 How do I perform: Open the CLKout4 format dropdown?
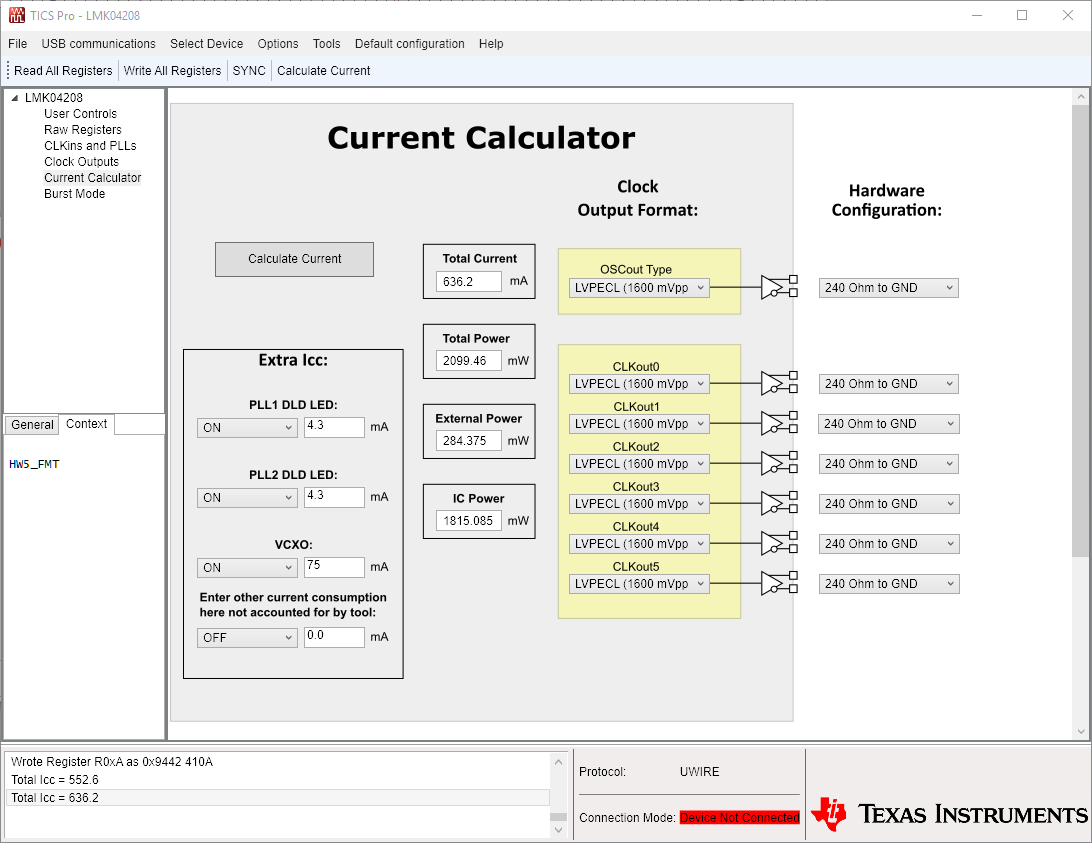[x=639, y=544]
